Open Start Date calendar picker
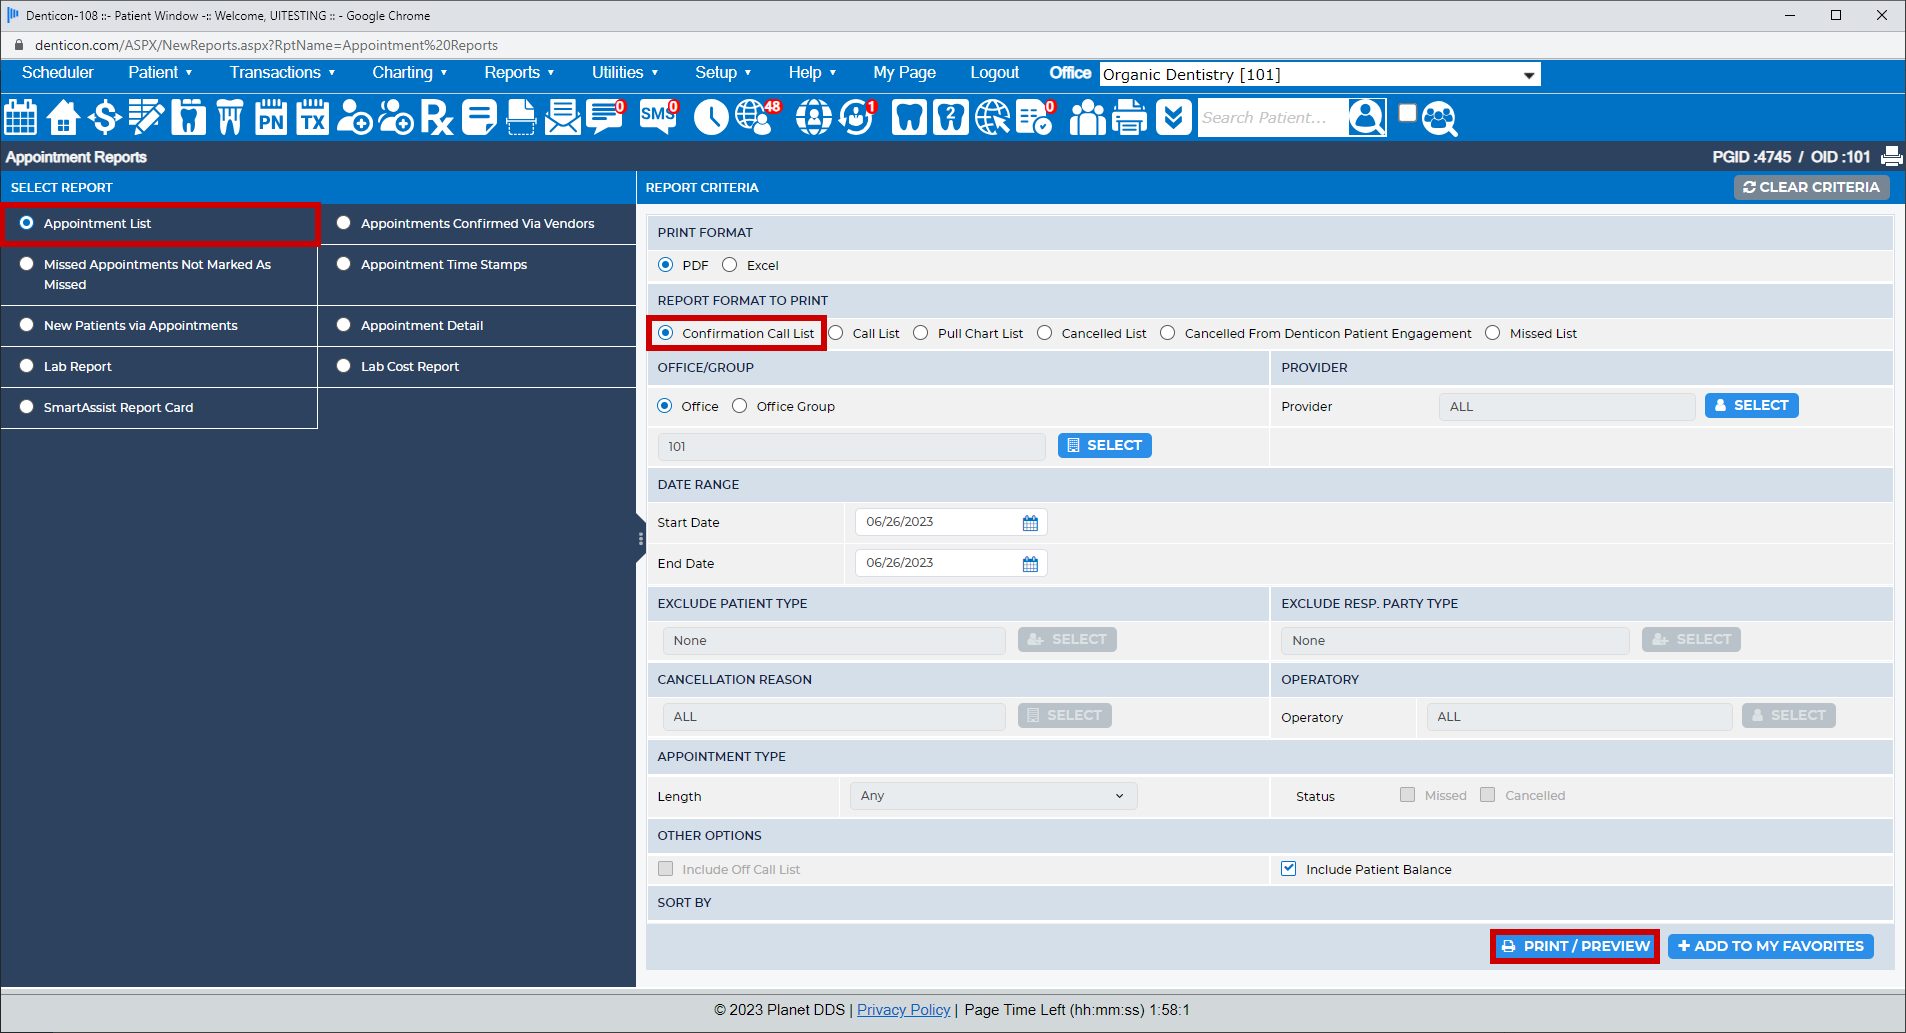Image resolution: width=1906 pixels, height=1033 pixels. coord(1030,523)
